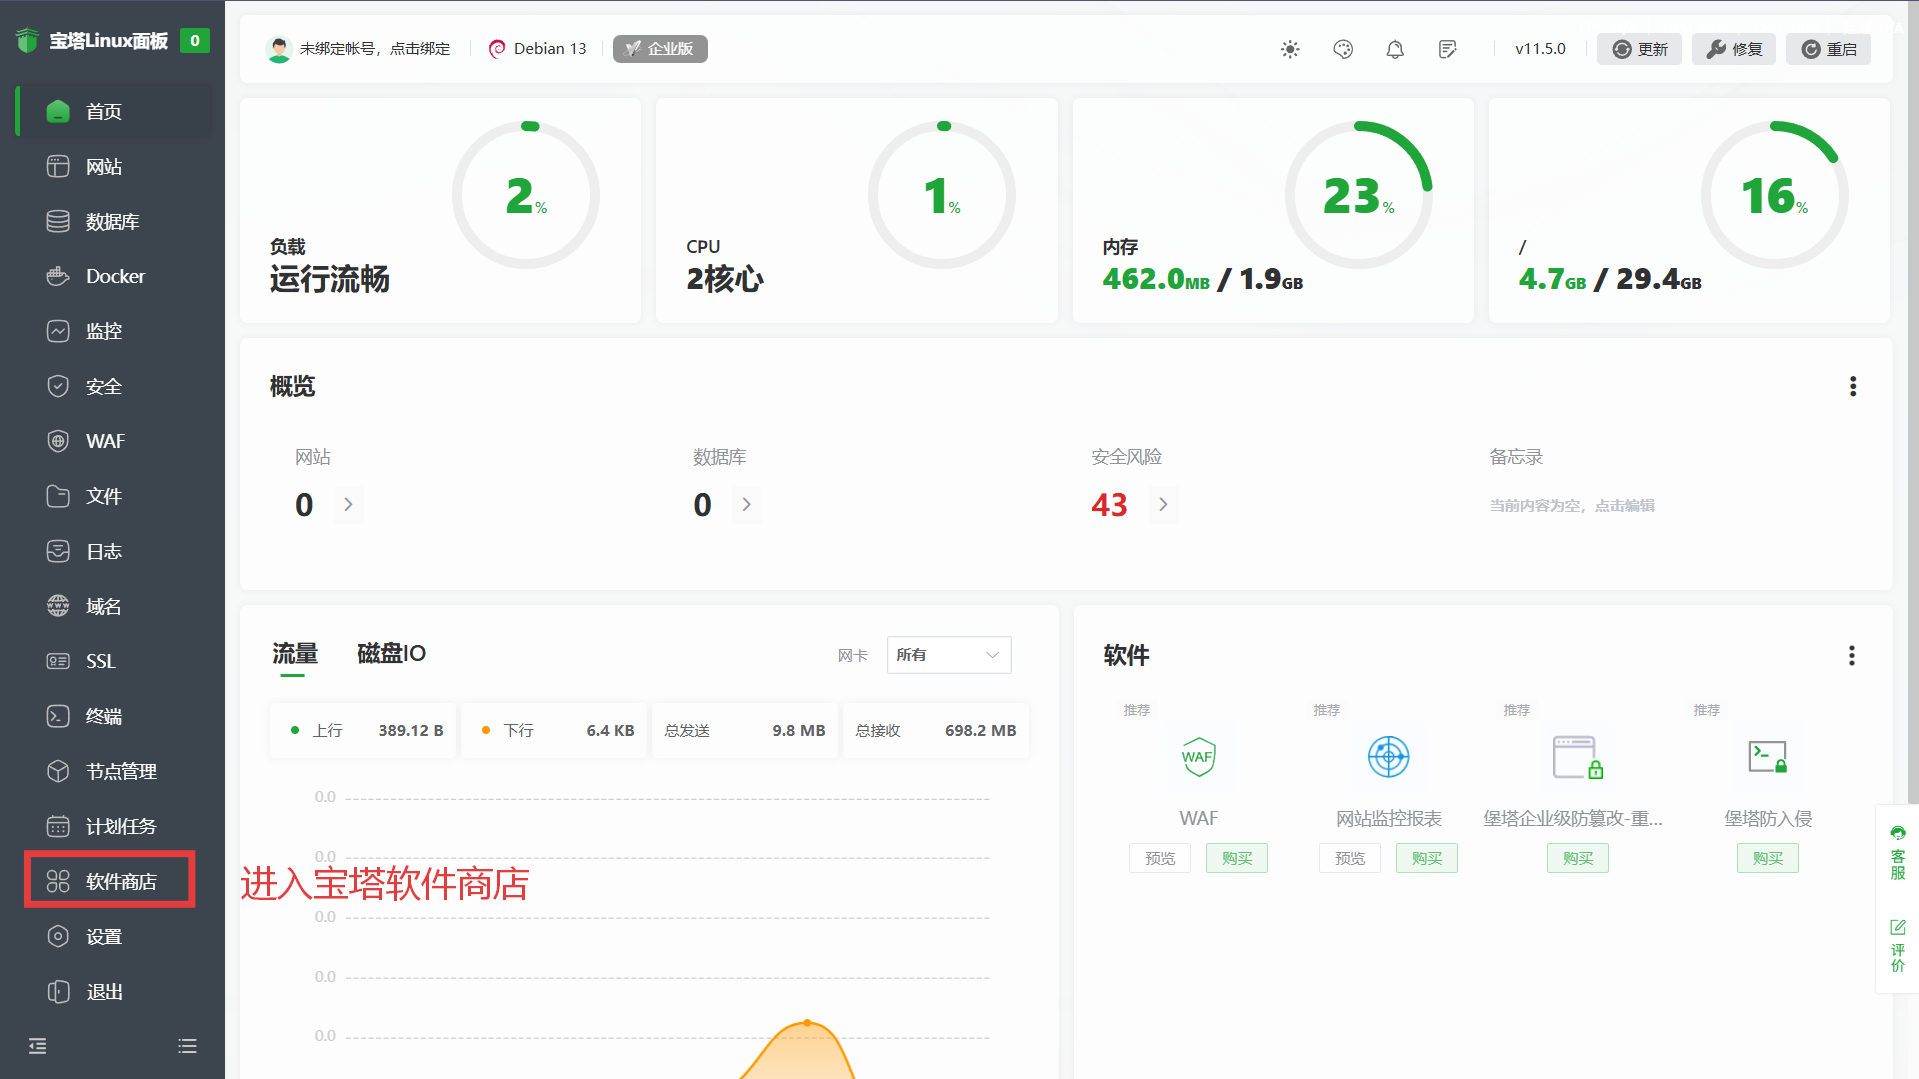Click the memory usage 23% gauge

click(1358, 195)
